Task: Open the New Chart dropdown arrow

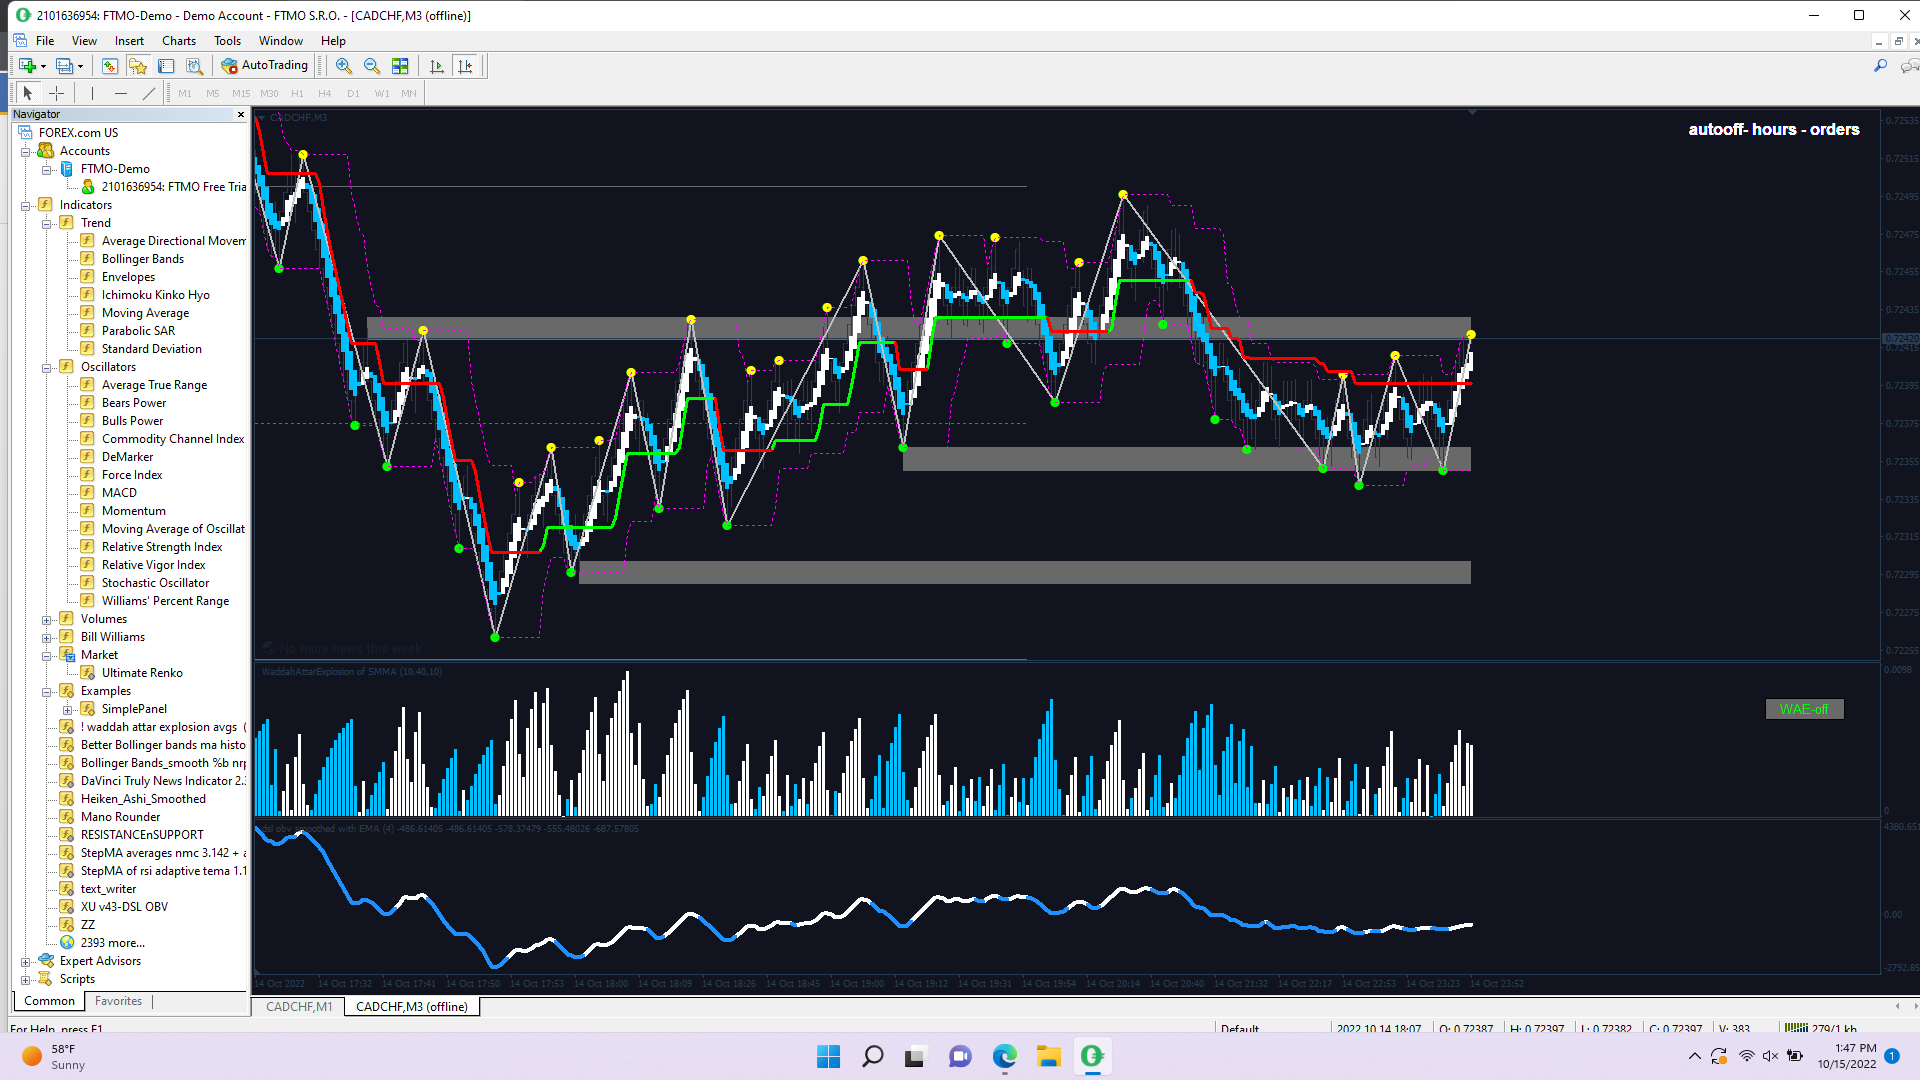Action: (x=43, y=67)
